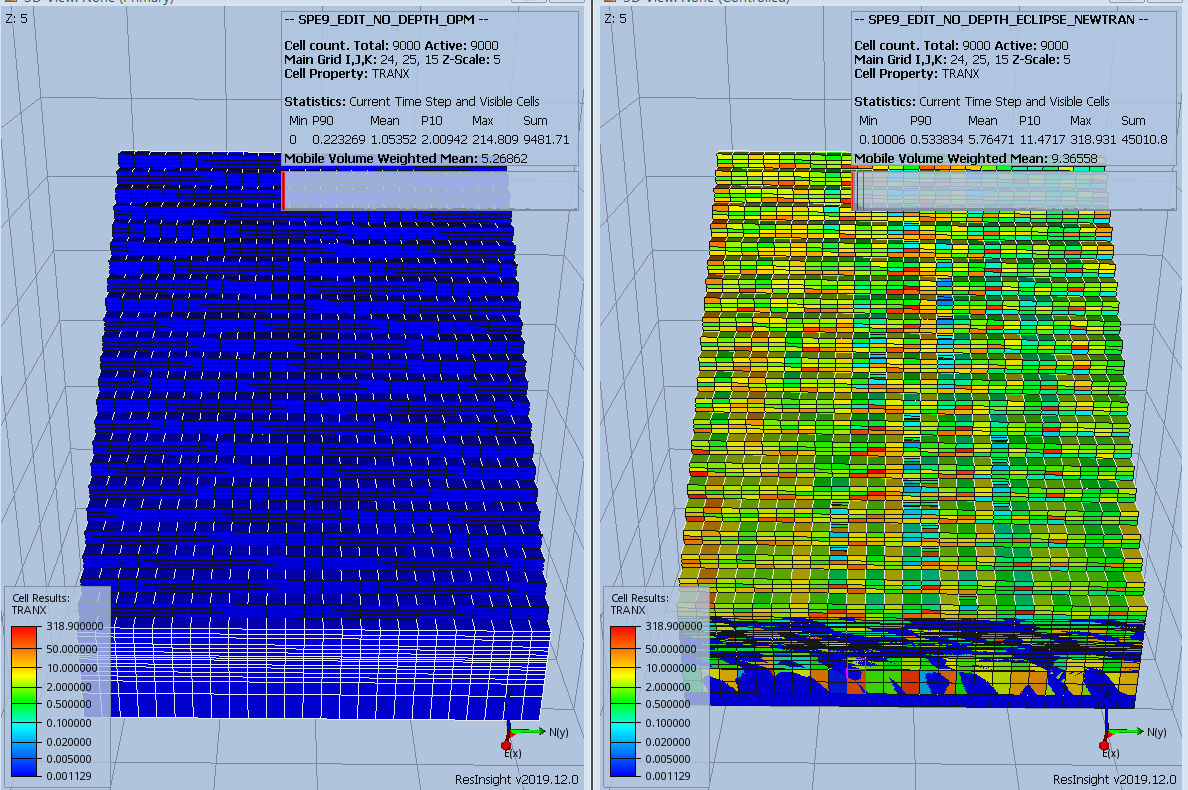Image resolution: width=1188 pixels, height=790 pixels.
Task: Click the red origin sphere in the Controlled view
Action: [x=1104, y=744]
